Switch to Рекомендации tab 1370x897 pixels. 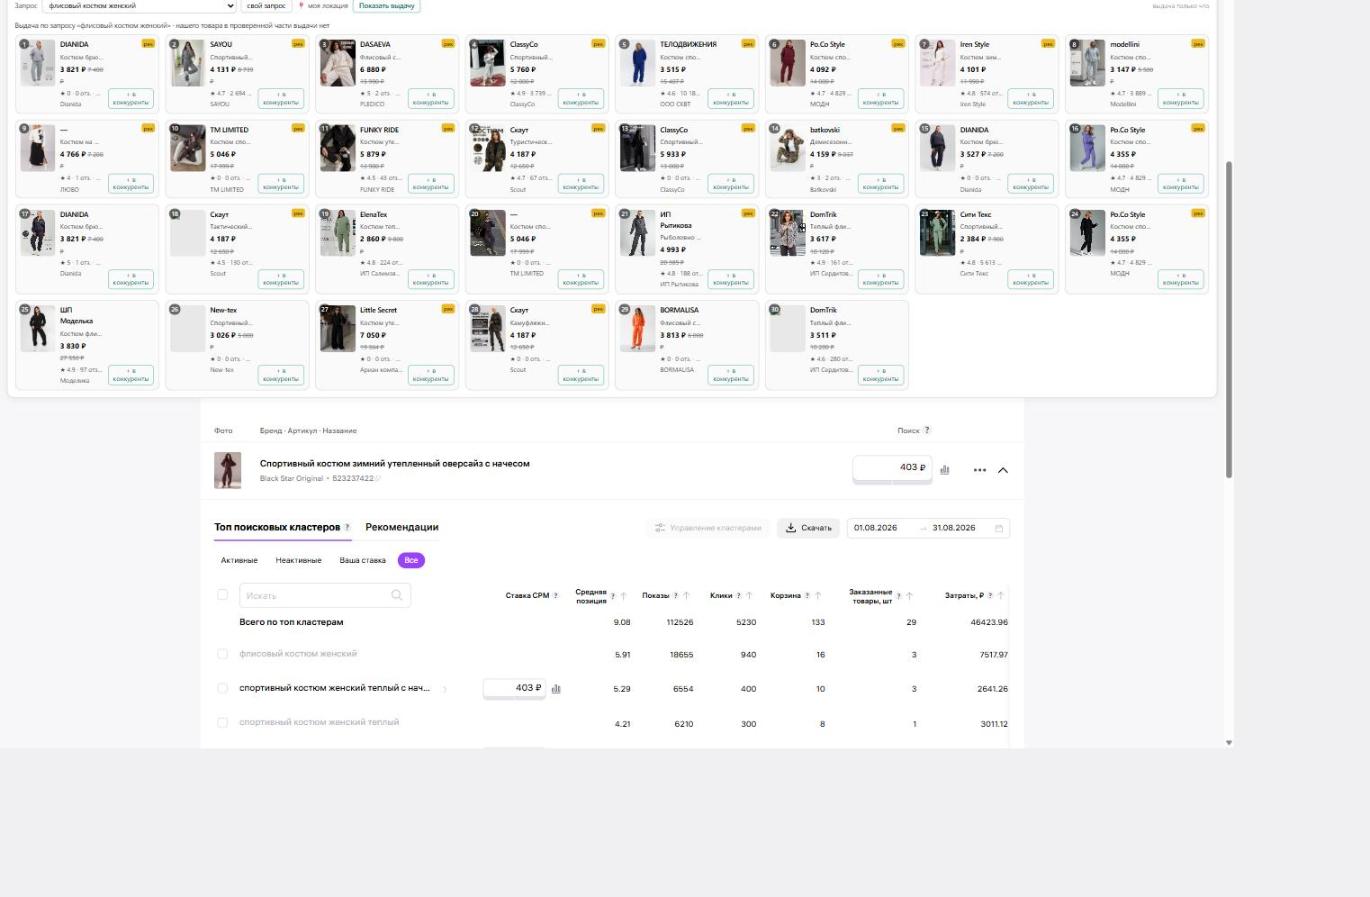click(x=402, y=527)
